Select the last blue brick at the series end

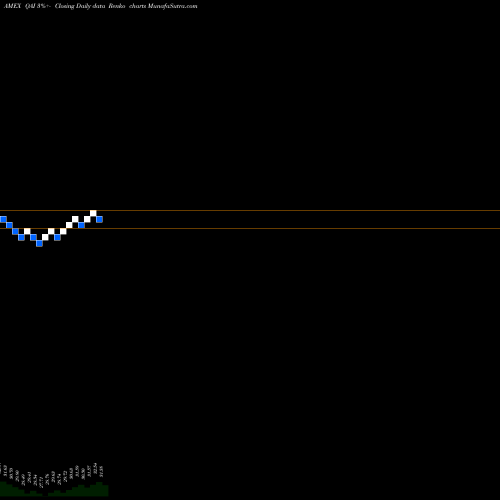[x=99, y=219]
